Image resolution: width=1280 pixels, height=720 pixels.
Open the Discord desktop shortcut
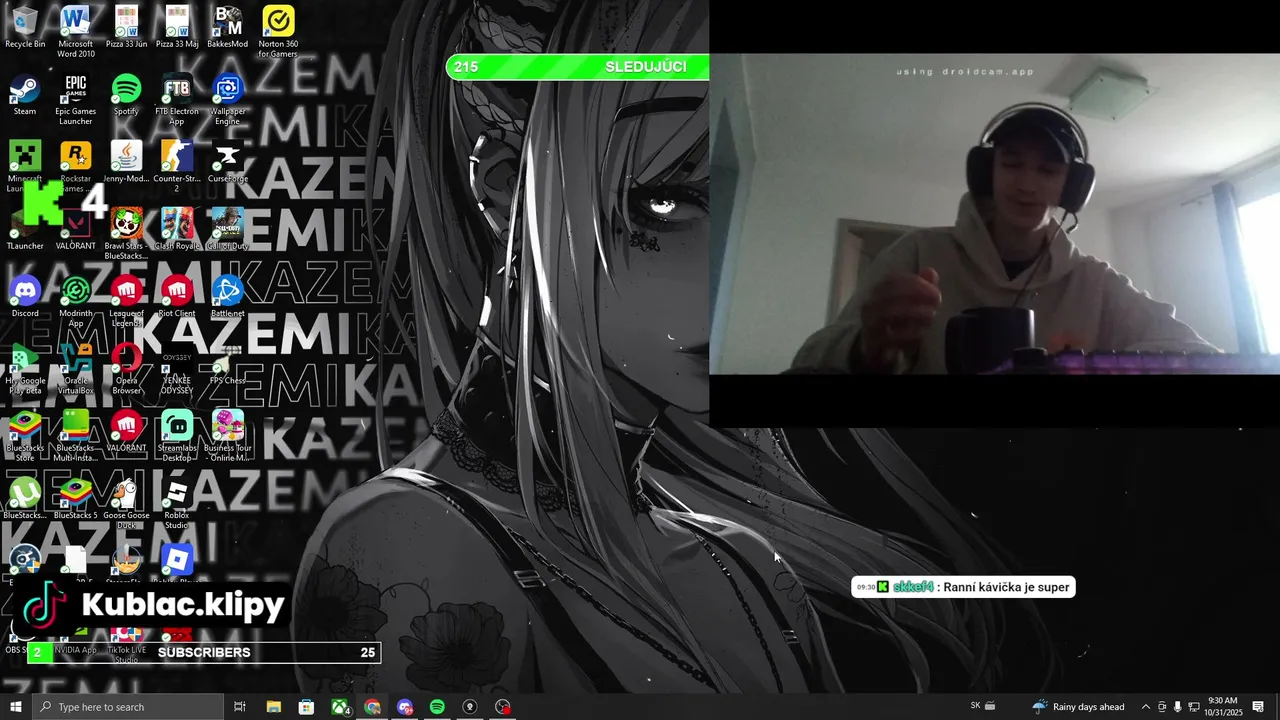tap(25, 296)
